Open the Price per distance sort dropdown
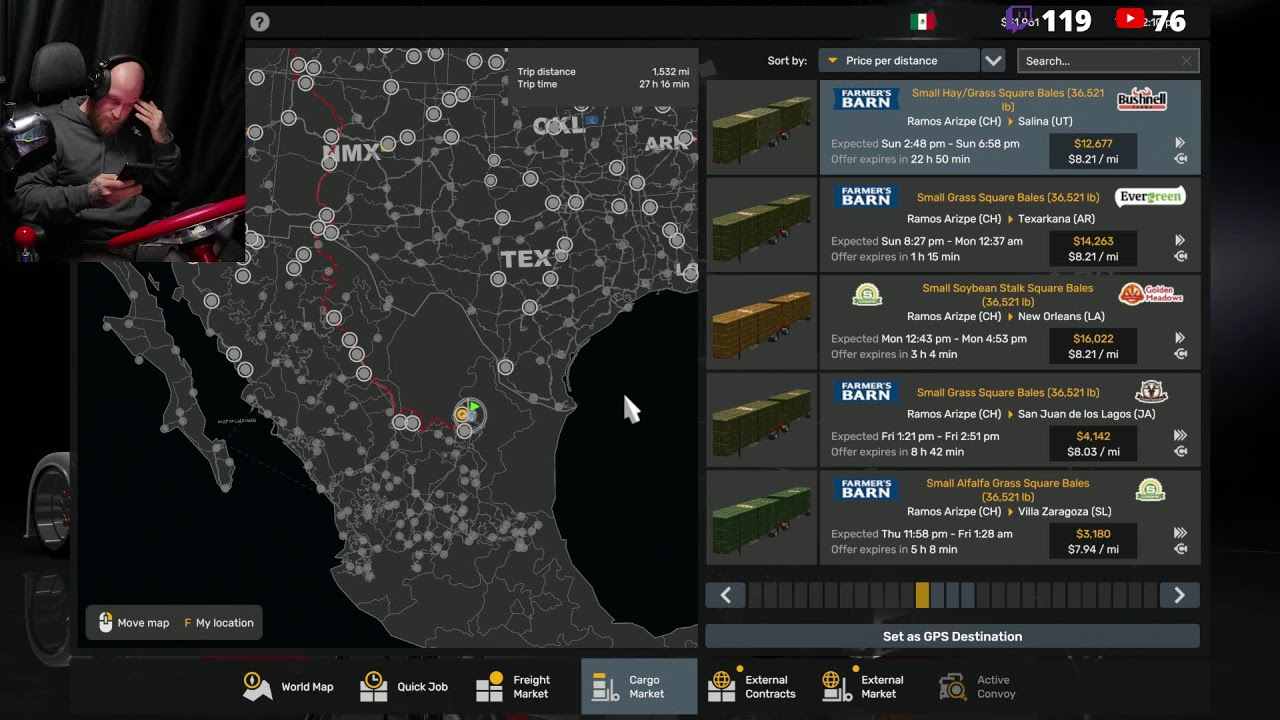This screenshot has height=720, width=1280. click(x=898, y=61)
